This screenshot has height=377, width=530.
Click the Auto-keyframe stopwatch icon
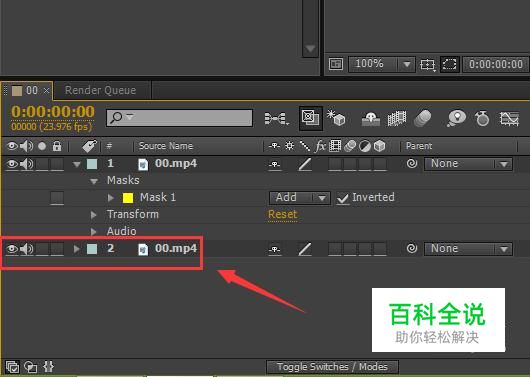click(482, 118)
